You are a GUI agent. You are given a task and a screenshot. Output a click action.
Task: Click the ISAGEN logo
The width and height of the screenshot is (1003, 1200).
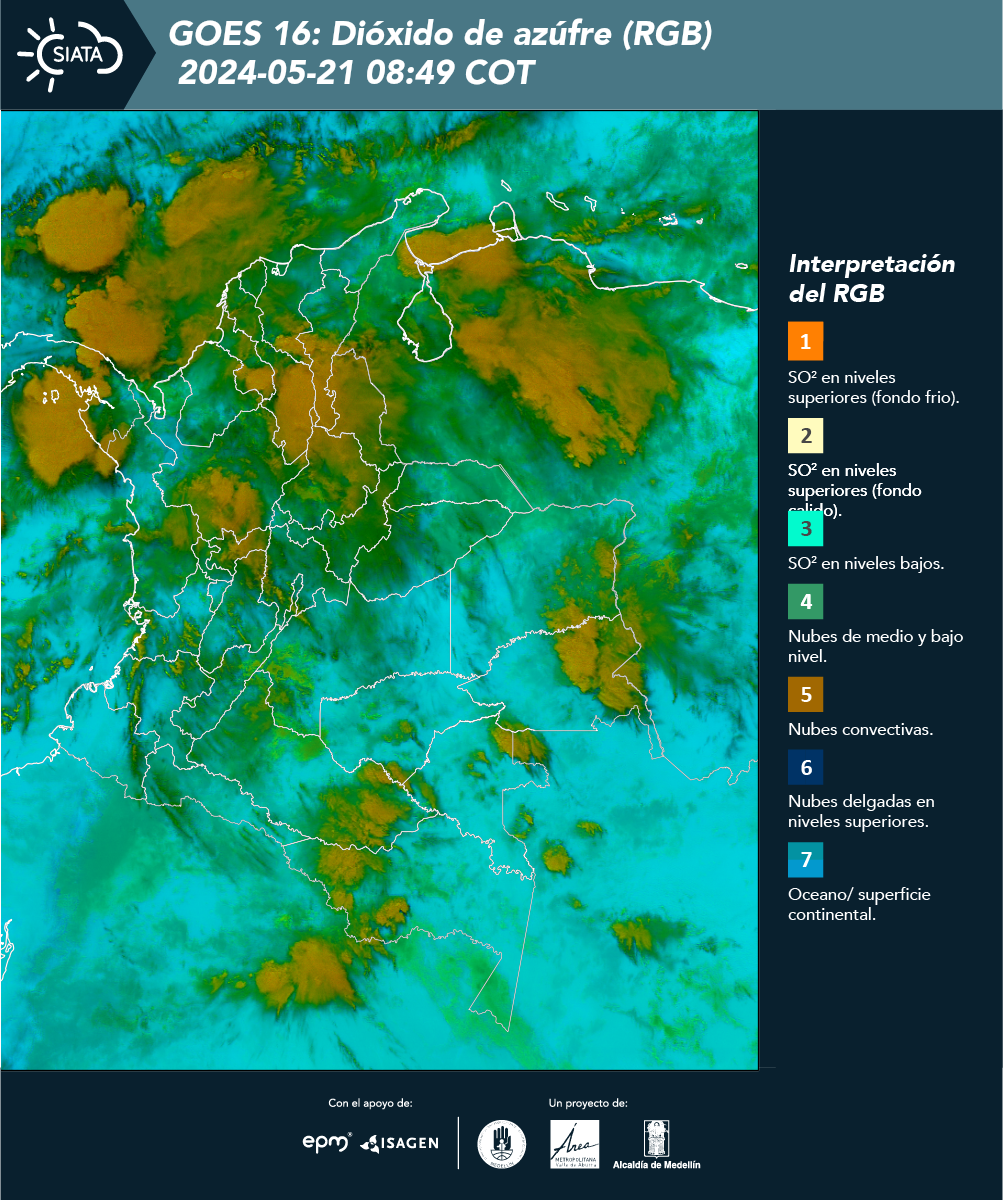[399, 1143]
